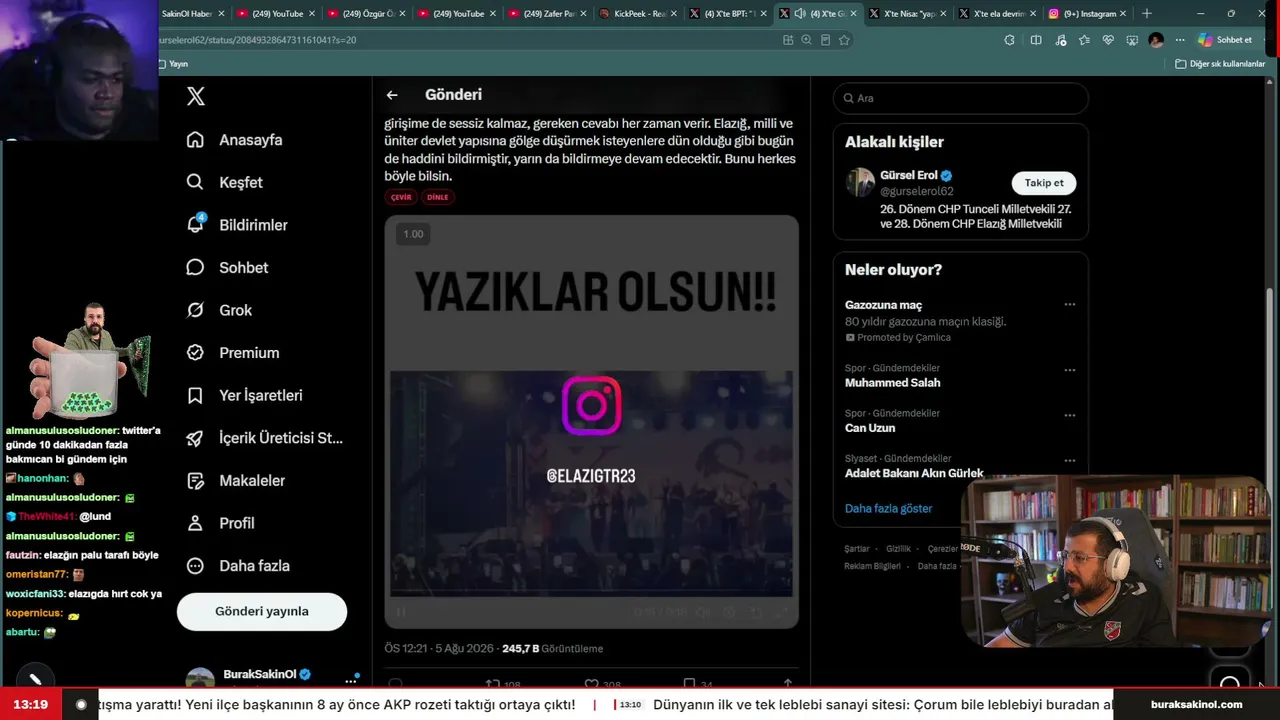
Task: Follow Gürsel Erol with Takip et
Action: coord(1044,183)
